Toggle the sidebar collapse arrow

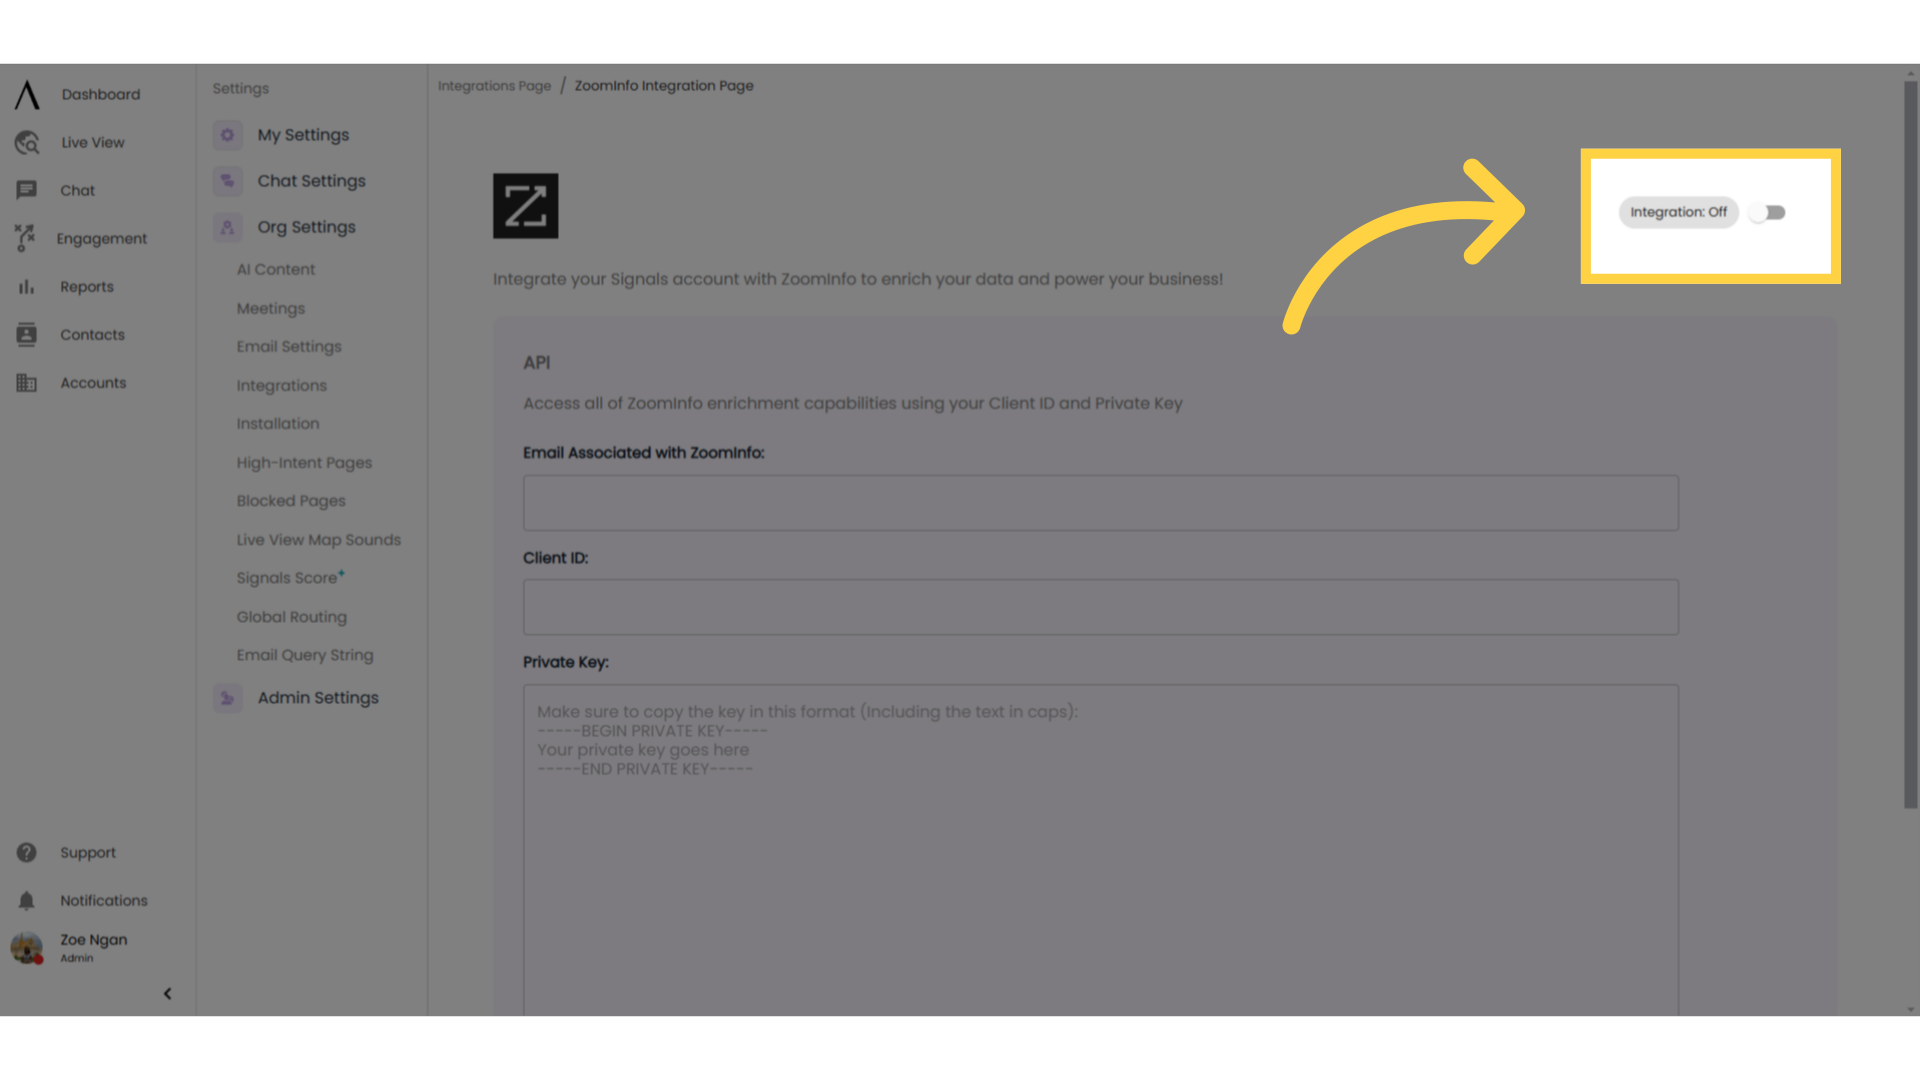click(166, 993)
